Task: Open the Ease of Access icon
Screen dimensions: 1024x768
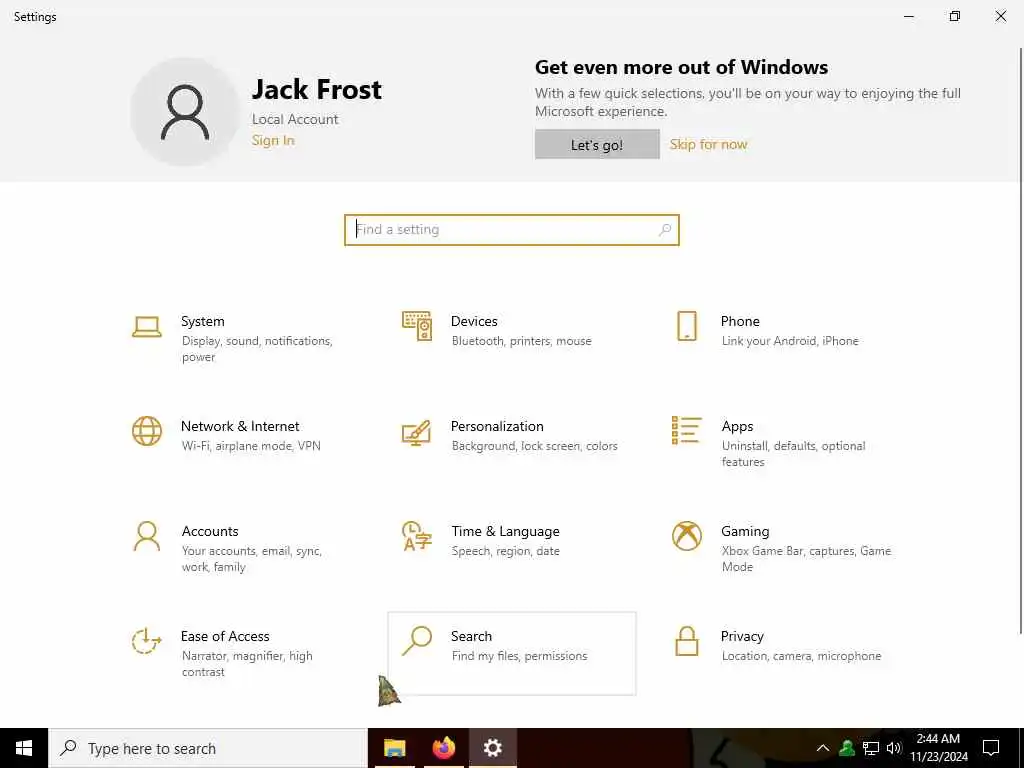Action: coord(146,641)
